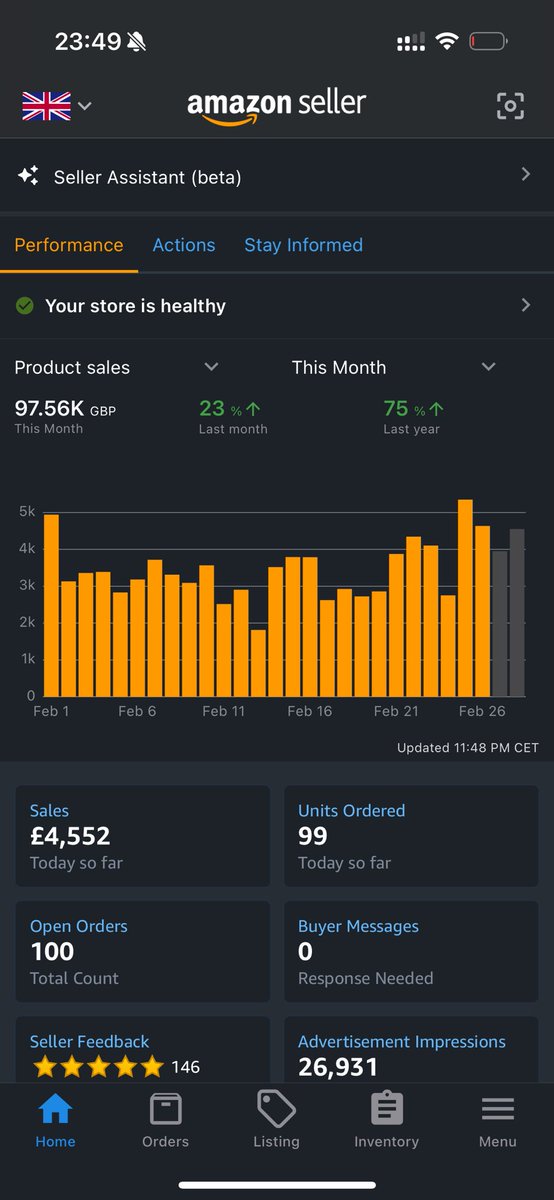Tap the Amazon Seller logo
Image resolution: width=554 pixels, height=1200 pixels.
(277, 106)
